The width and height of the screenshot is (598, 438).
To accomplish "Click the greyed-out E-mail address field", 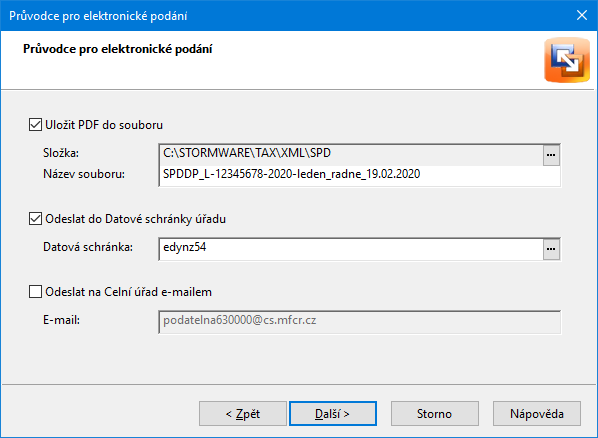I will pyautogui.click(x=360, y=322).
